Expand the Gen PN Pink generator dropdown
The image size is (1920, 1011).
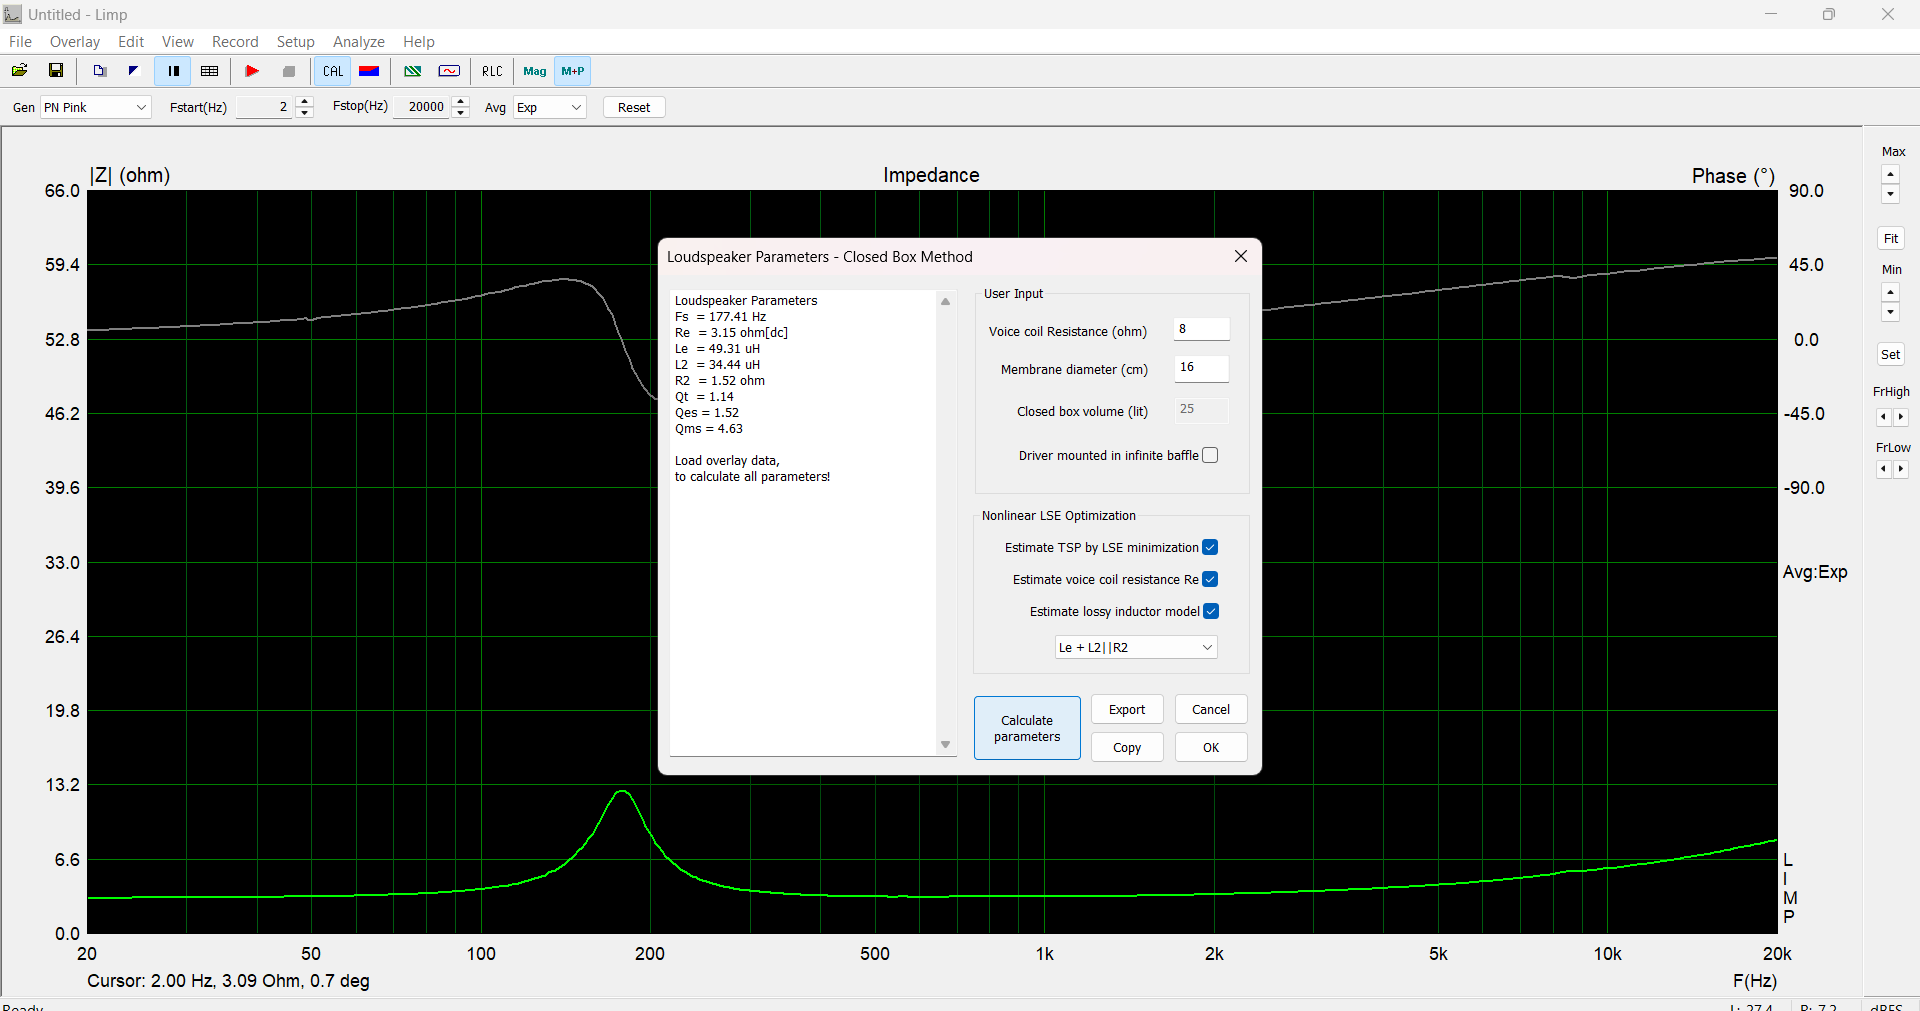[95, 107]
